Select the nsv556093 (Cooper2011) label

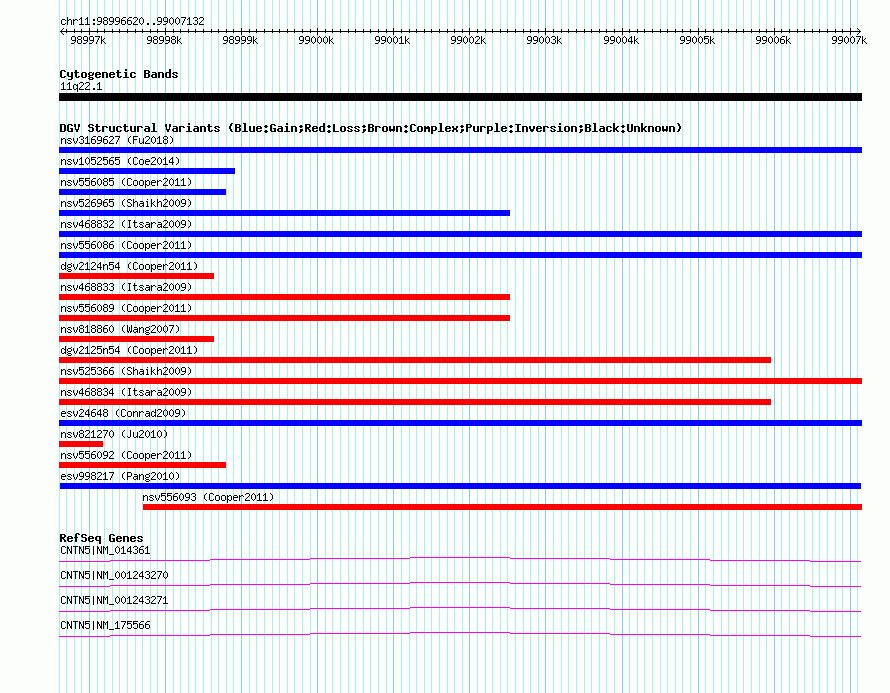point(208,497)
